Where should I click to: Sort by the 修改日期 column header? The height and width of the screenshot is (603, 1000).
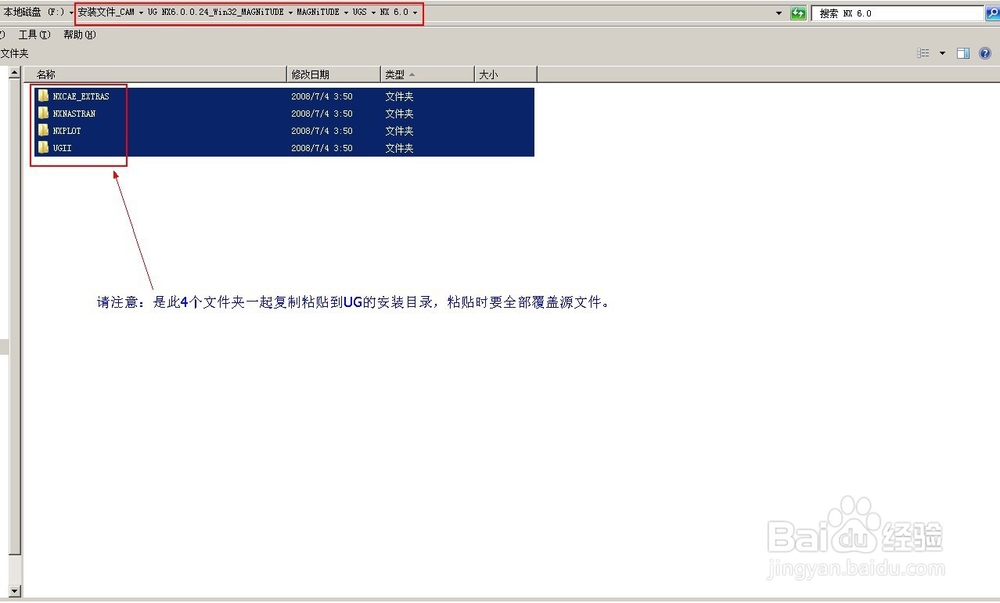pyautogui.click(x=334, y=75)
